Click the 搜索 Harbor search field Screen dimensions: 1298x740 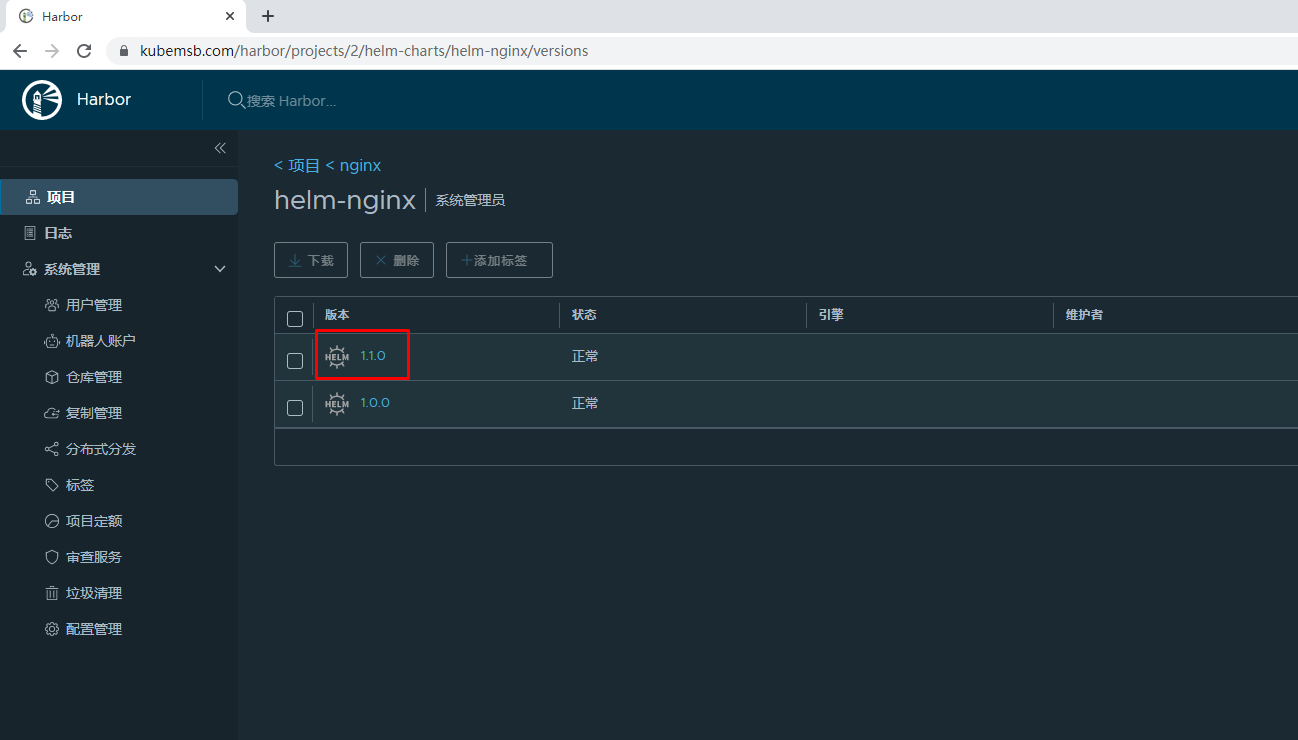click(292, 101)
